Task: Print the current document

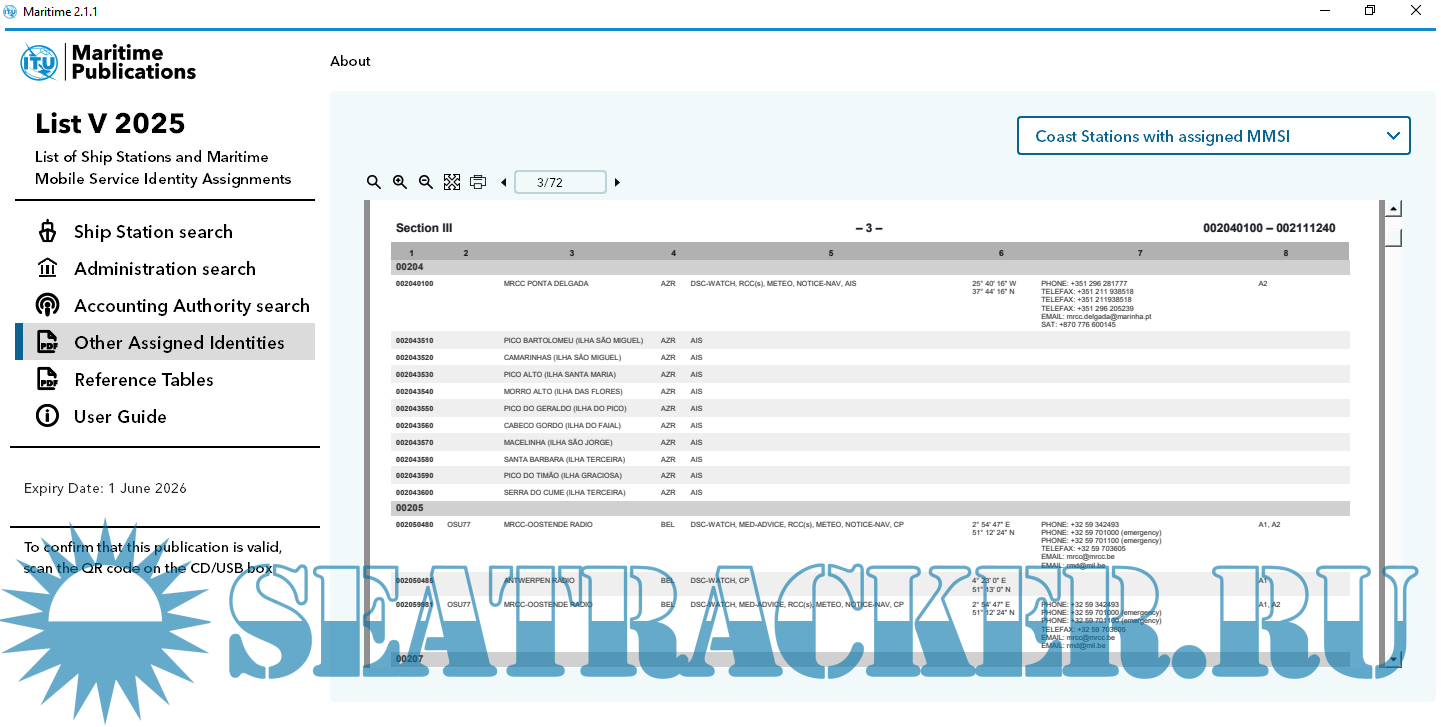Action: pos(478,182)
